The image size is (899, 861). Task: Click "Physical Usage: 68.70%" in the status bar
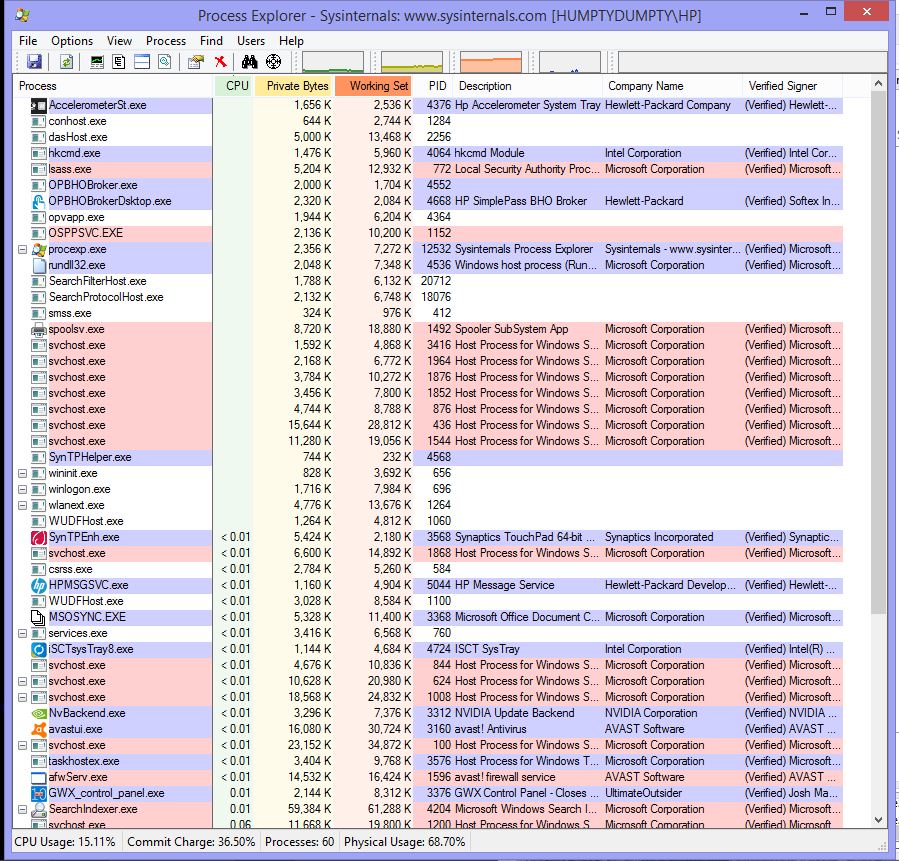point(404,842)
